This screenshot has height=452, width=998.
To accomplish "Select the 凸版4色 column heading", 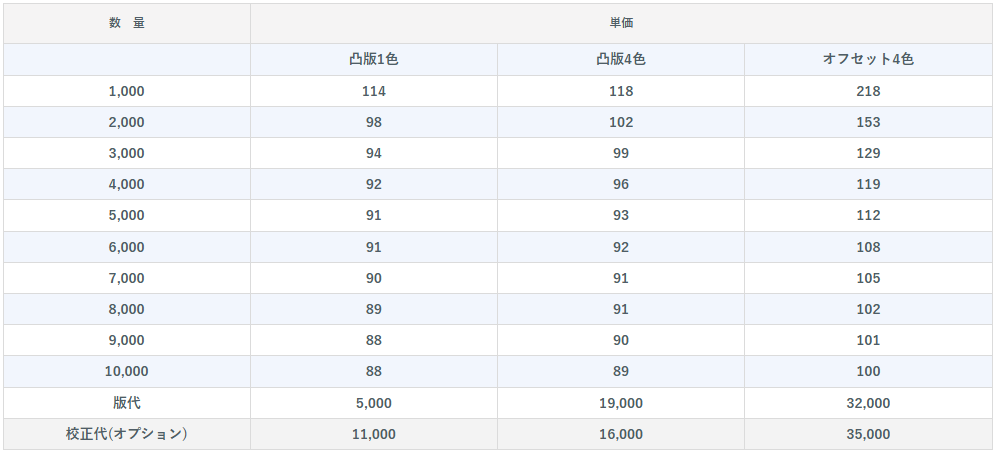I will 621,60.
